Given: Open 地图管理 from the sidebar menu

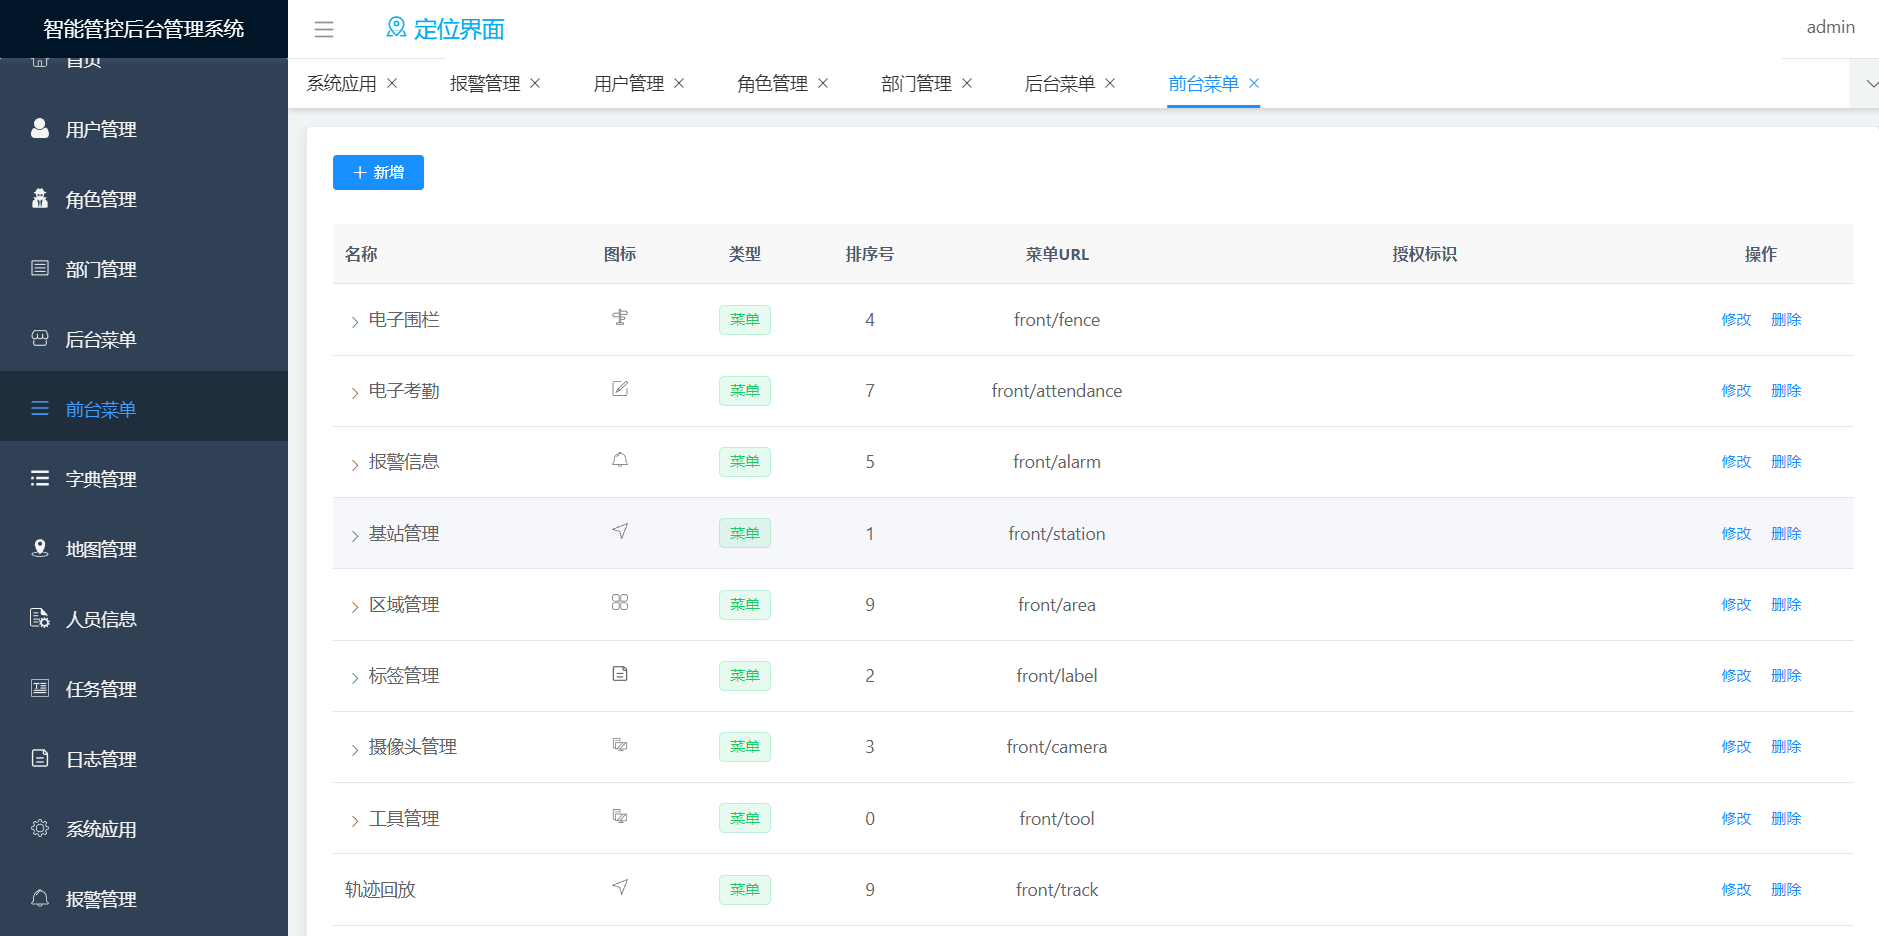Looking at the screenshot, I should pos(100,549).
